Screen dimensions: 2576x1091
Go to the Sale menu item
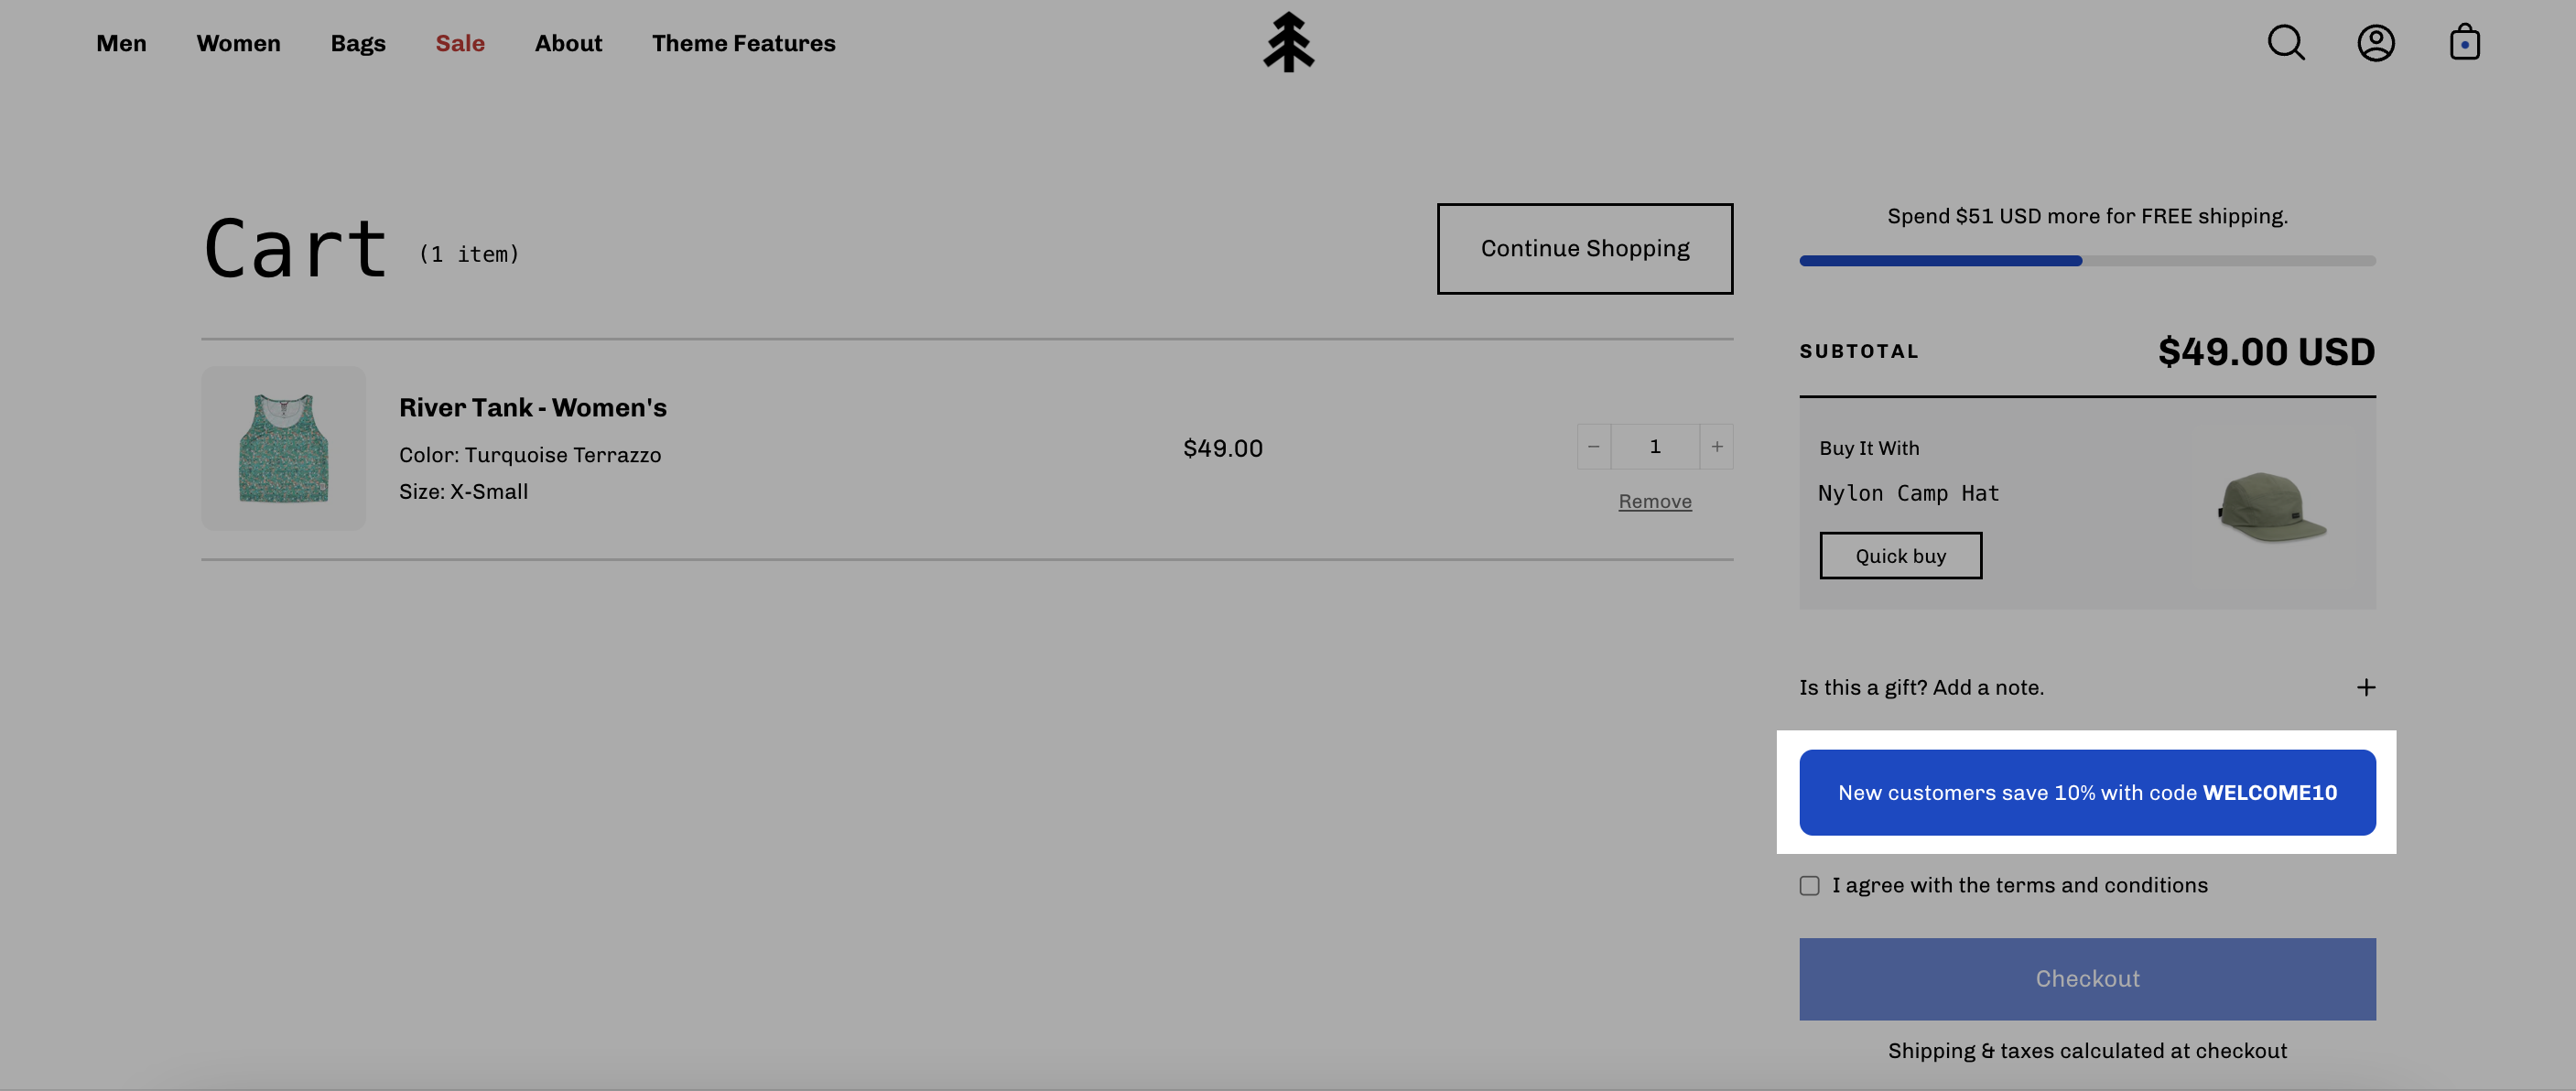460,43
